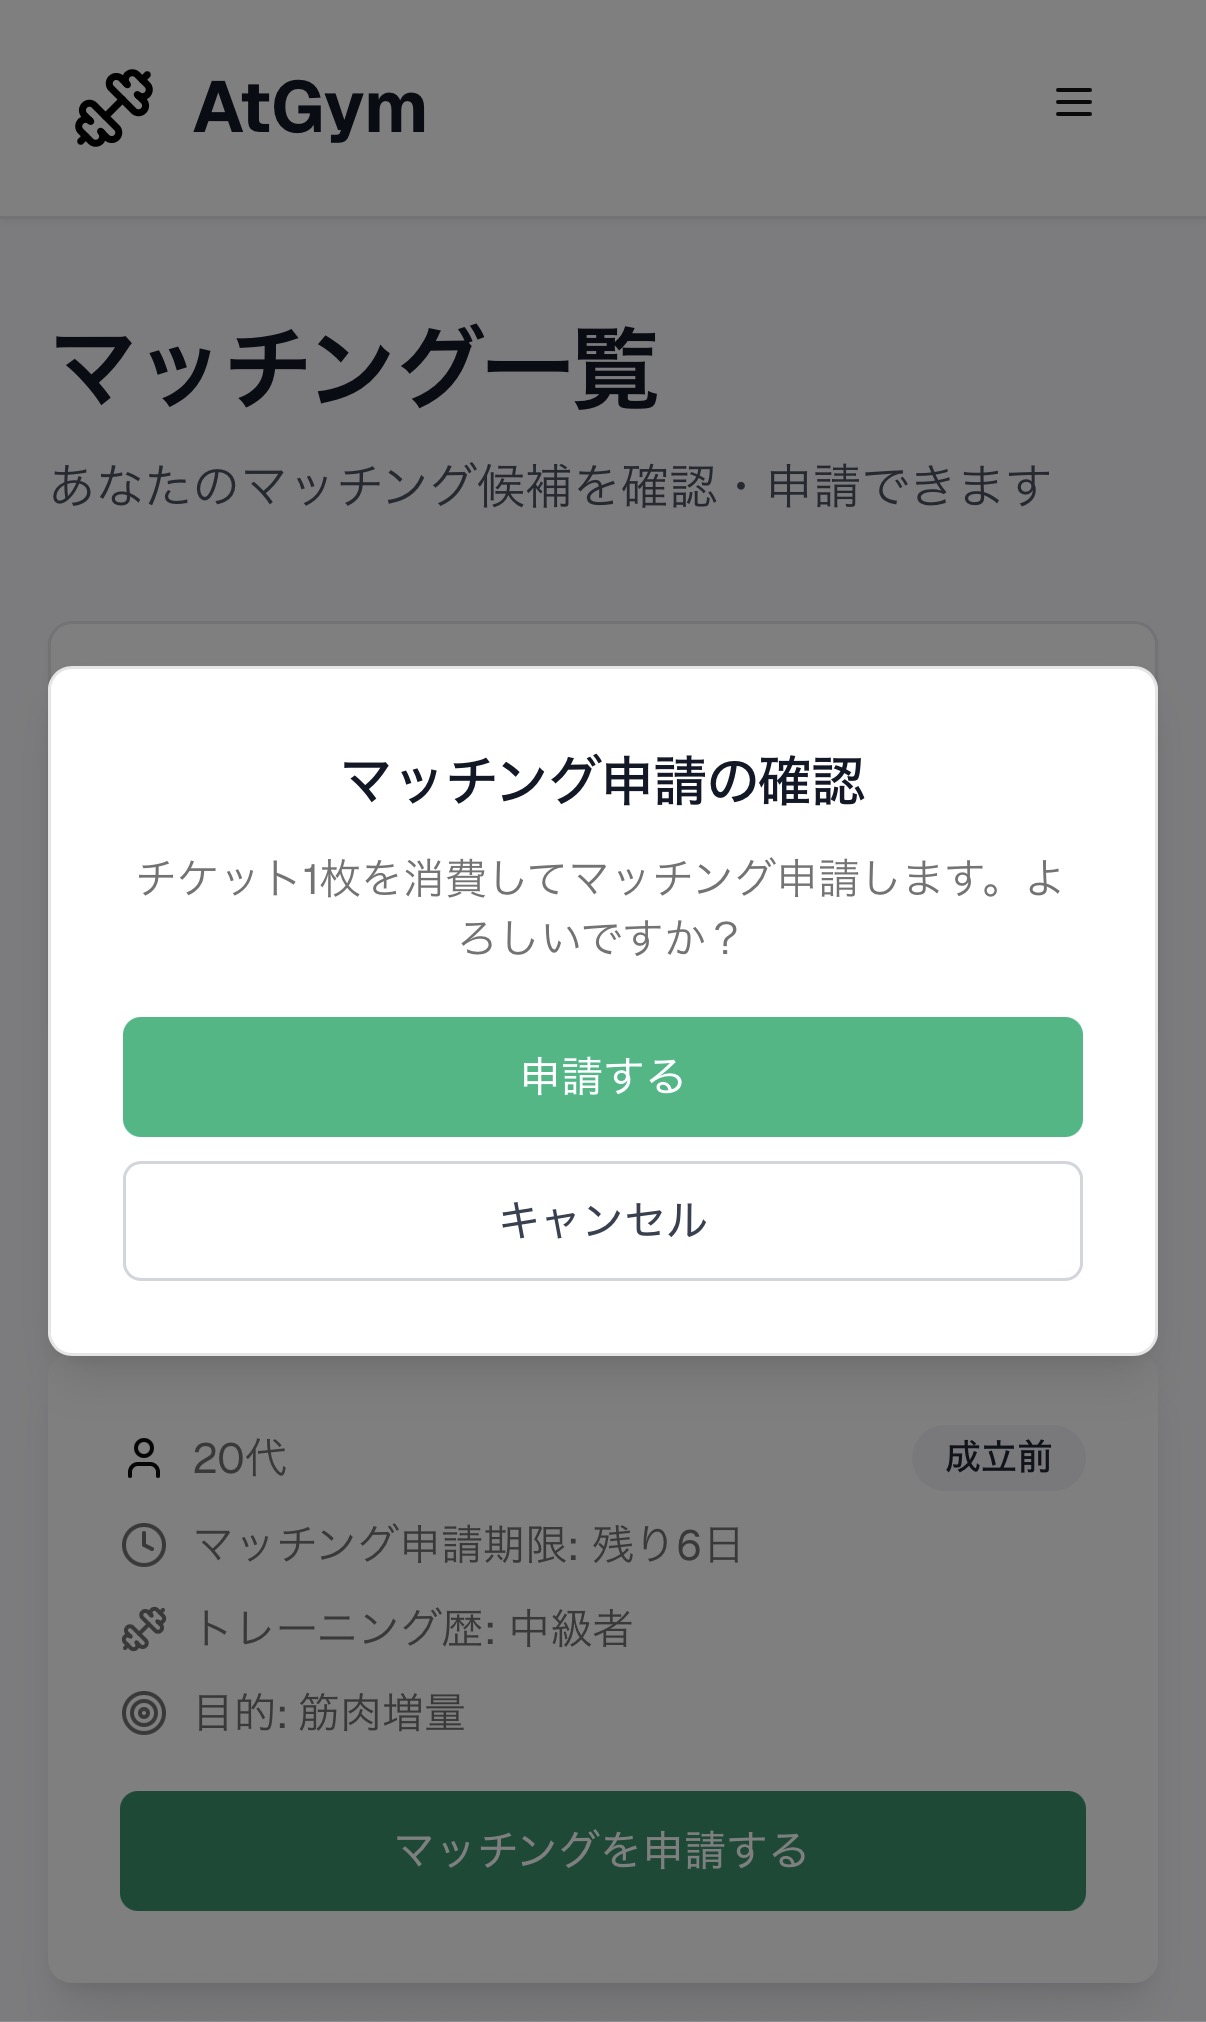
Task: Click the person icon beside 20代
Action: coord(144,1458)
